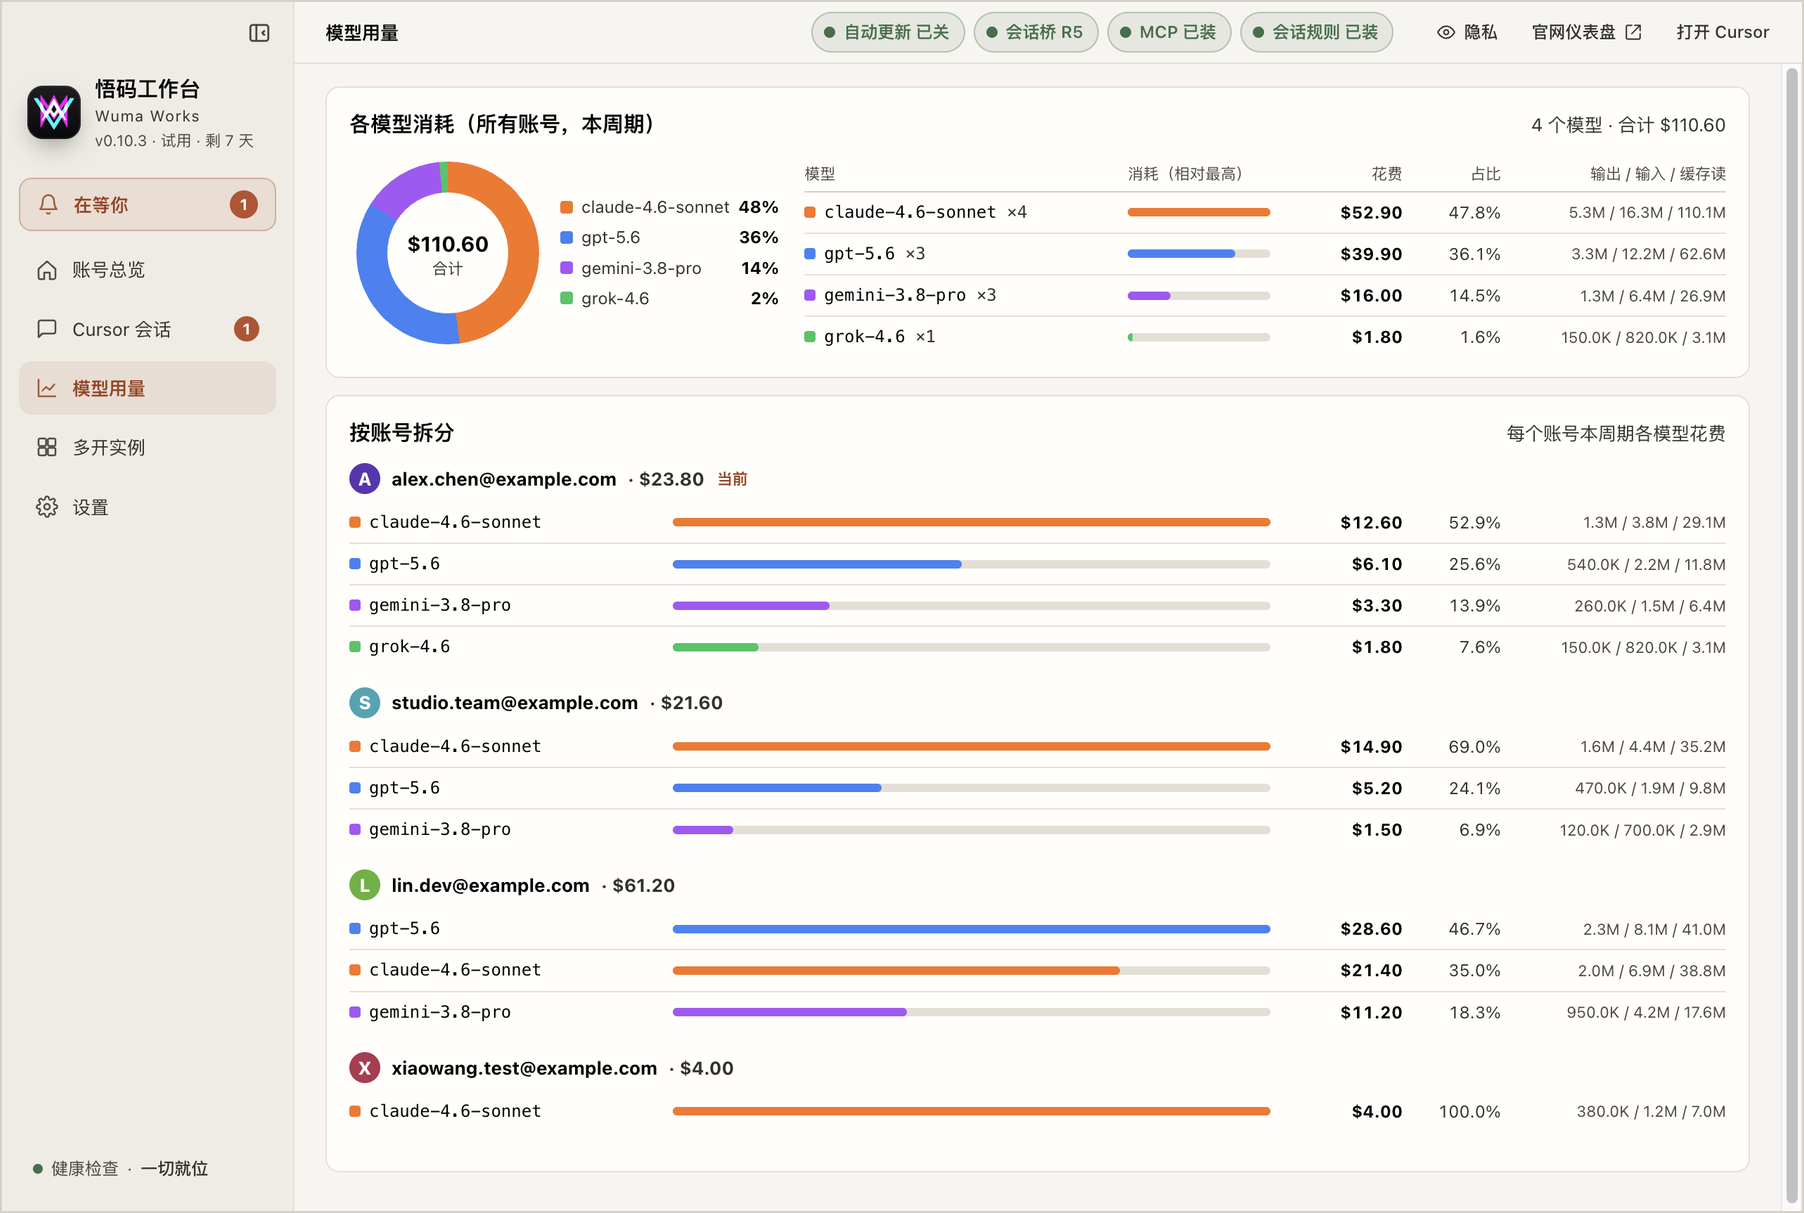Open the 官网仪表盘 link
This screenshot has height=1213, width=1804.
pos(1587,32)
